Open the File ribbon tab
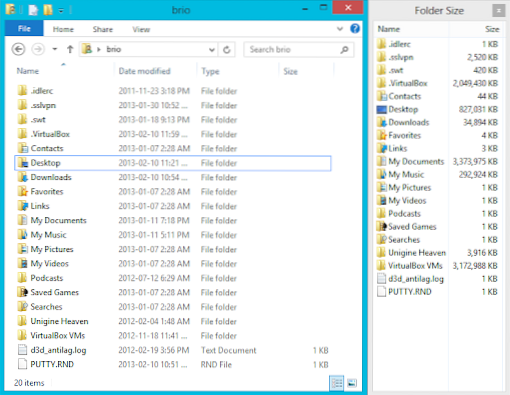The width and height of the screenshot is (510, 395). coord(24,29)
